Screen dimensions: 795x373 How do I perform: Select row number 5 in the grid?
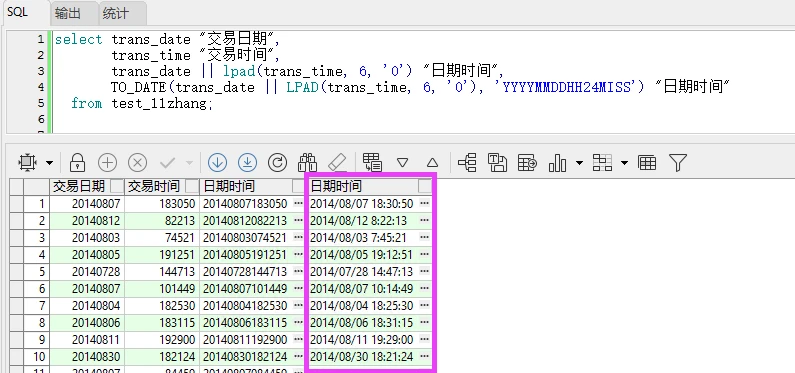click(x=37, y=272)
